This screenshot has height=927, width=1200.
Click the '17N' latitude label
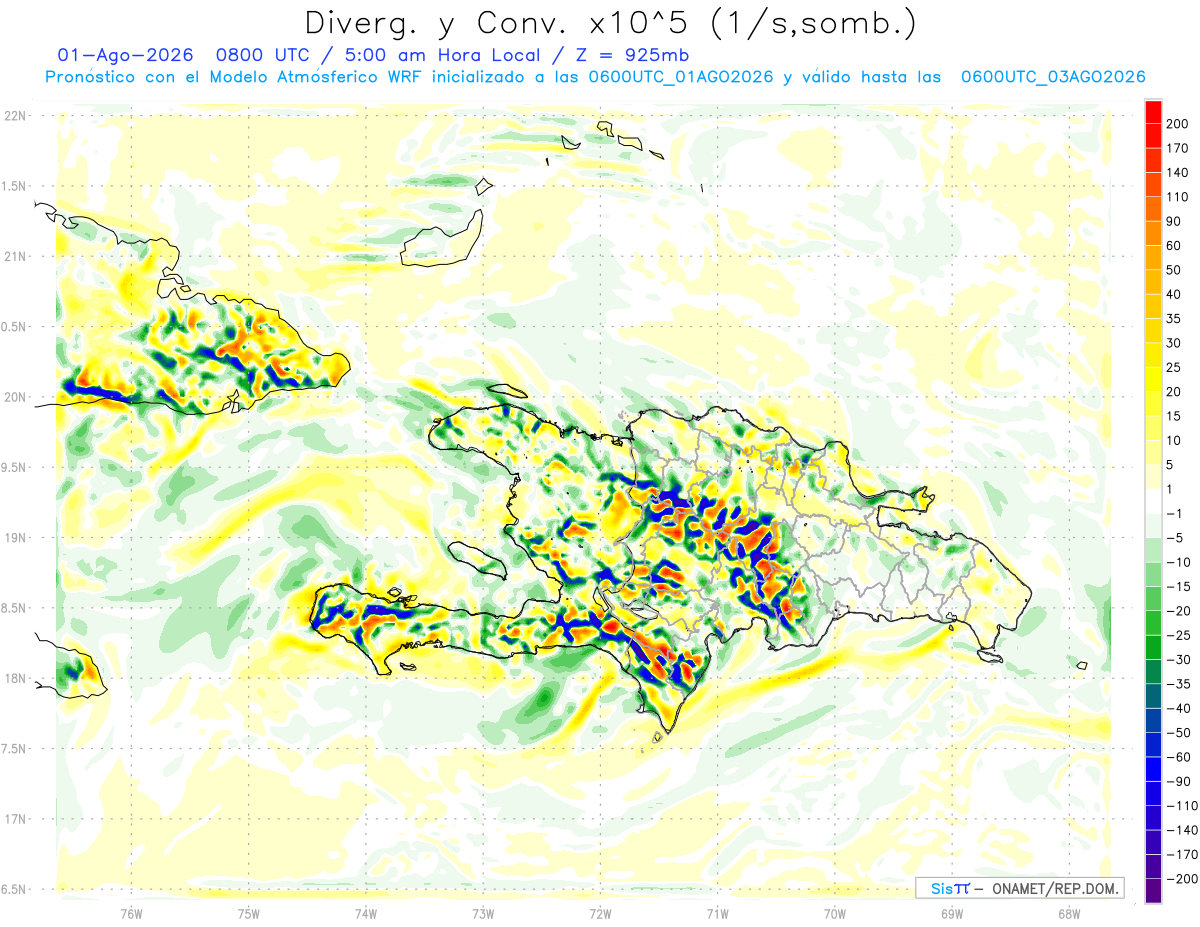[x=15, y=819]
